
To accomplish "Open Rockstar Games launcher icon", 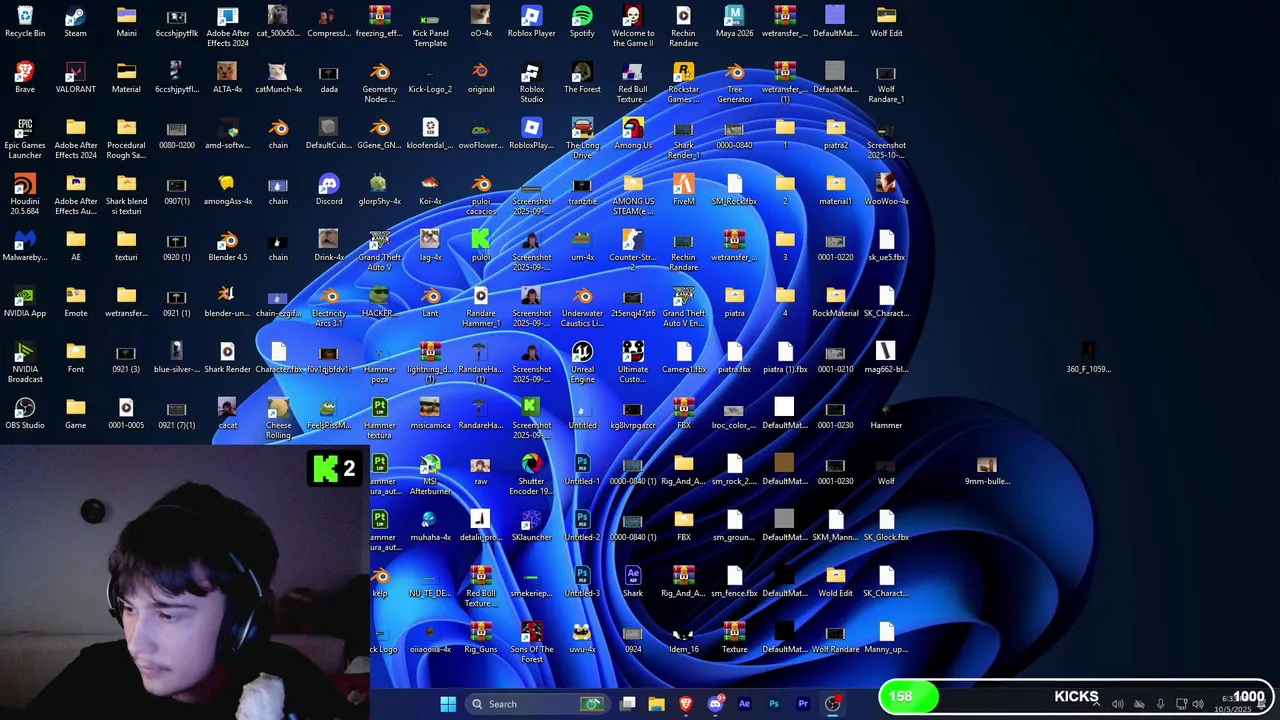I will click(684, 83).
